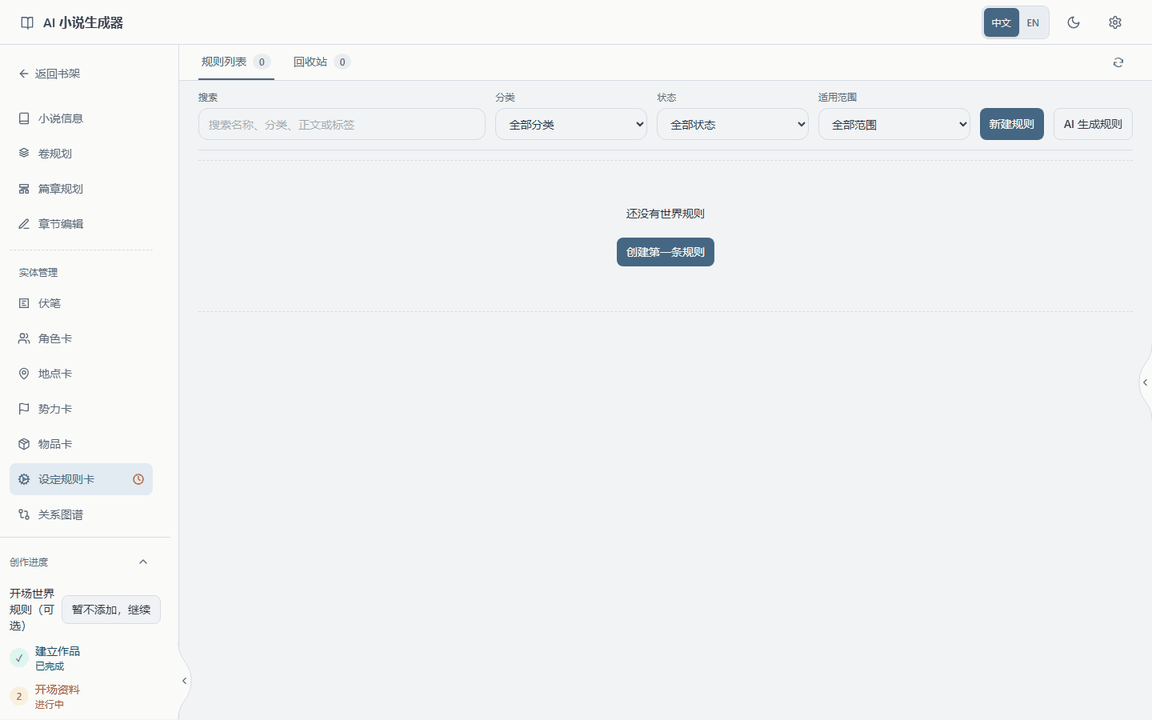Click the back arrow next to 返回书架
The image size is (1152, 720).
click(24, 73)
